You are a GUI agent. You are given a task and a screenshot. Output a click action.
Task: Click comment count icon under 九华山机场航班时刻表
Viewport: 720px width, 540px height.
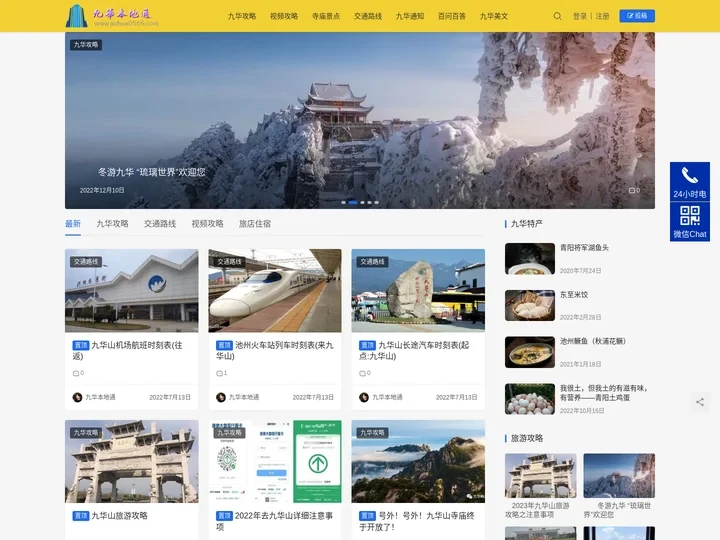78,373
